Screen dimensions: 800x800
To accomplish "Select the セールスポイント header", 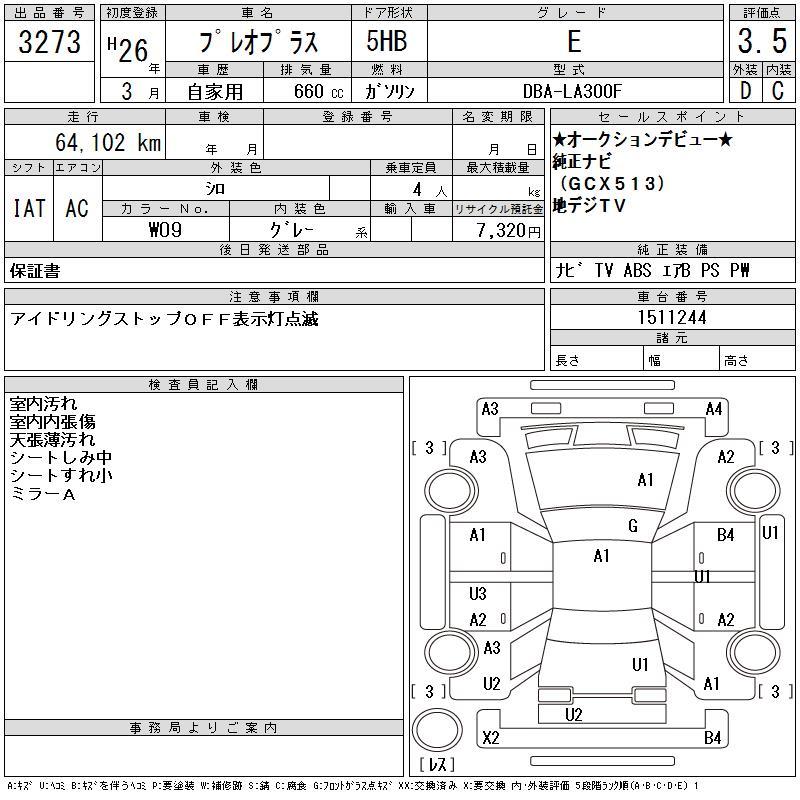I will [672, 117].
